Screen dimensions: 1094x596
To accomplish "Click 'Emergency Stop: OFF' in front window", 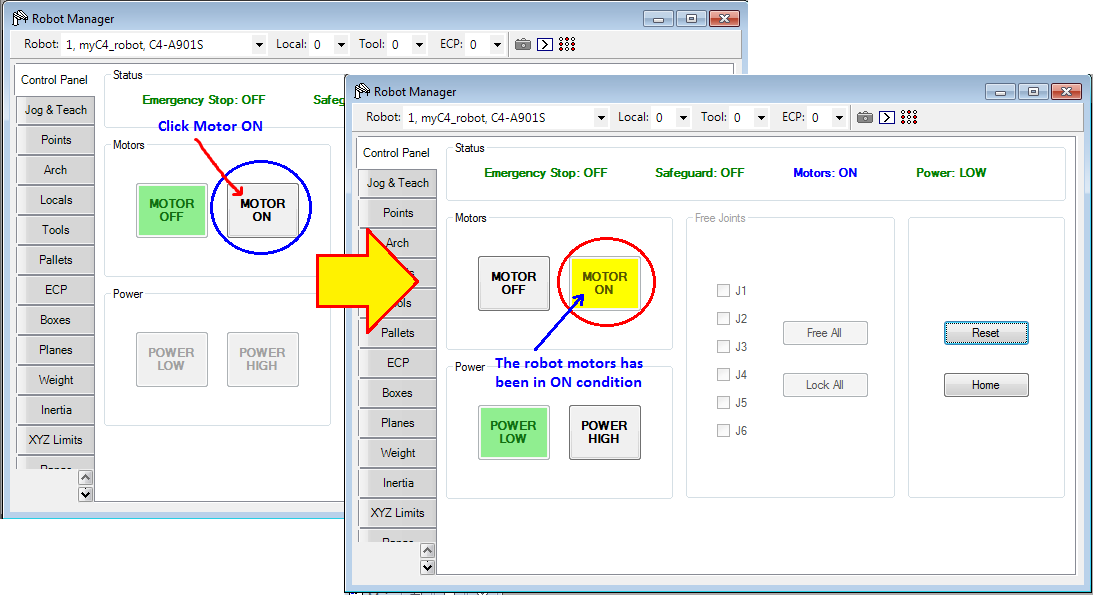I will [546, 172].
